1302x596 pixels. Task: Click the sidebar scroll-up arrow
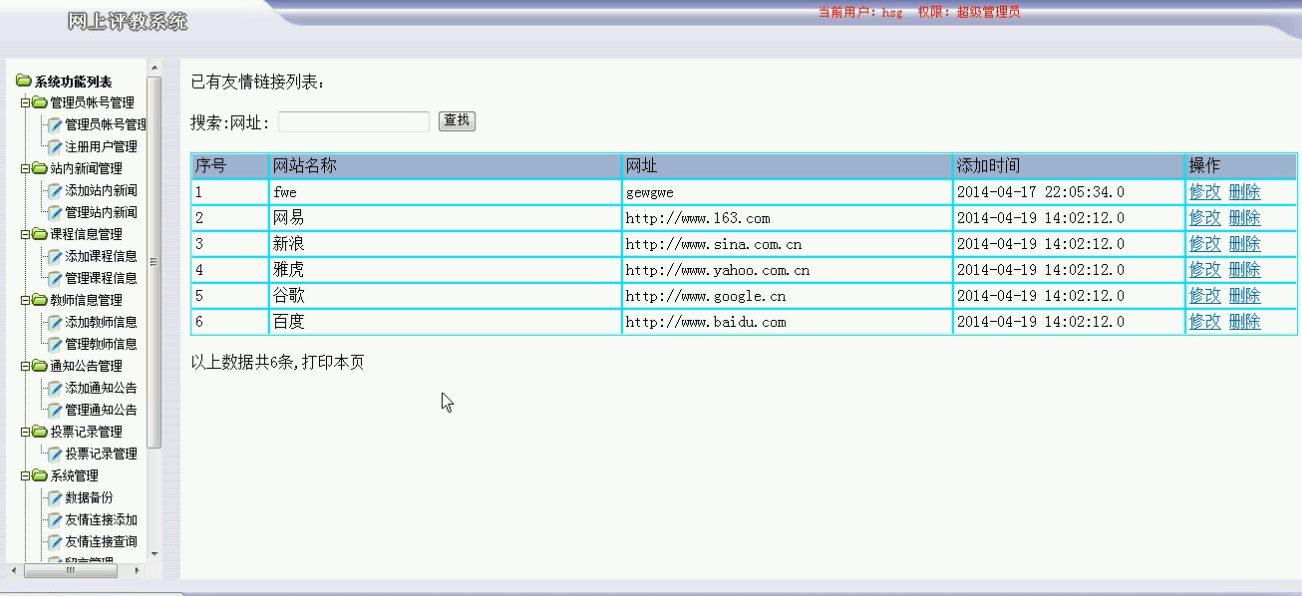pyautogui.click(x=154, y=68)
